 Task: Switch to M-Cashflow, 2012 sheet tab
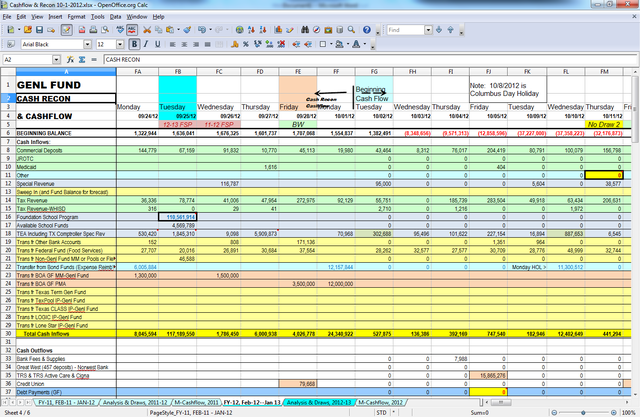380,402
